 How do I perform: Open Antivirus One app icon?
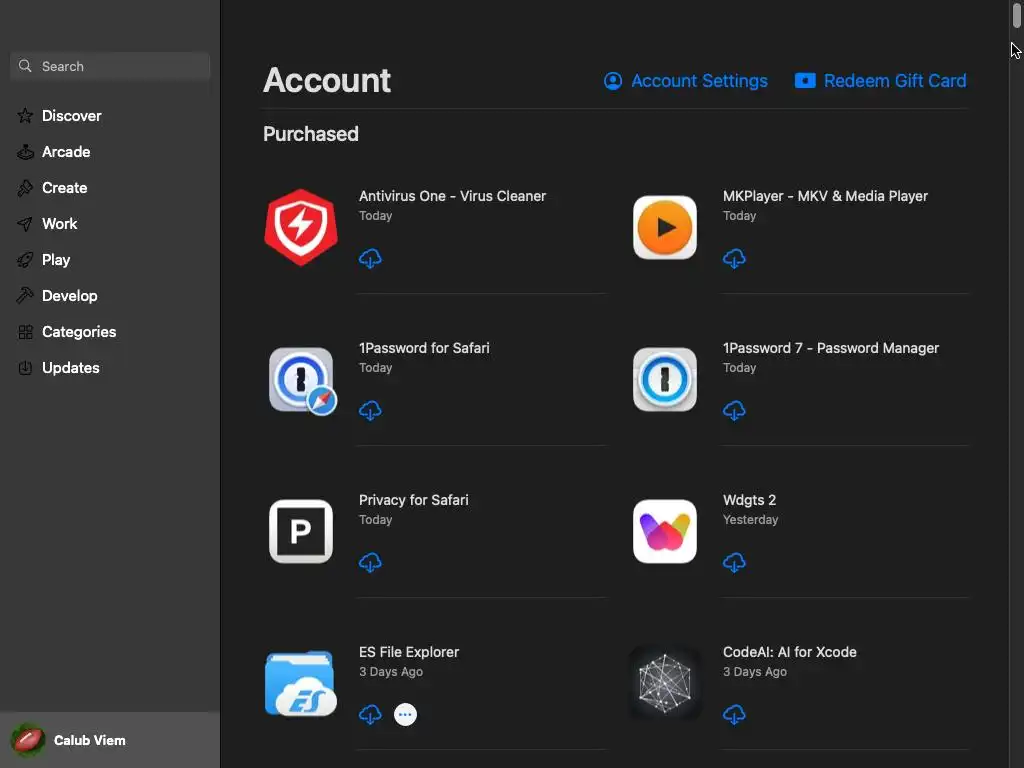pos(301,227)
